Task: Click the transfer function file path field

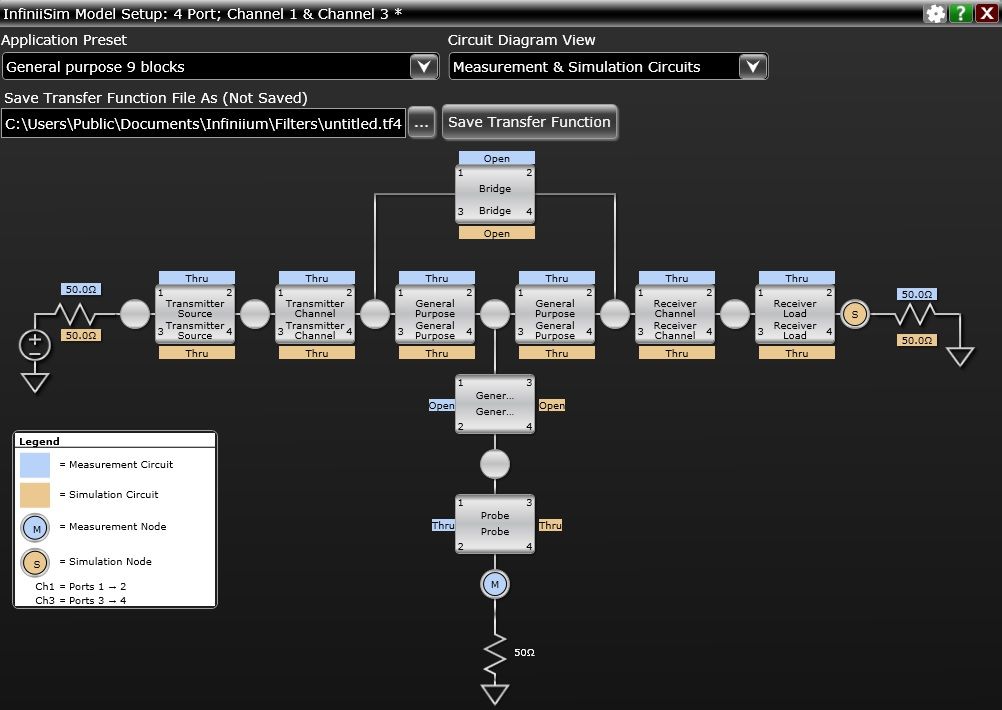Action: tap(204, 123)
